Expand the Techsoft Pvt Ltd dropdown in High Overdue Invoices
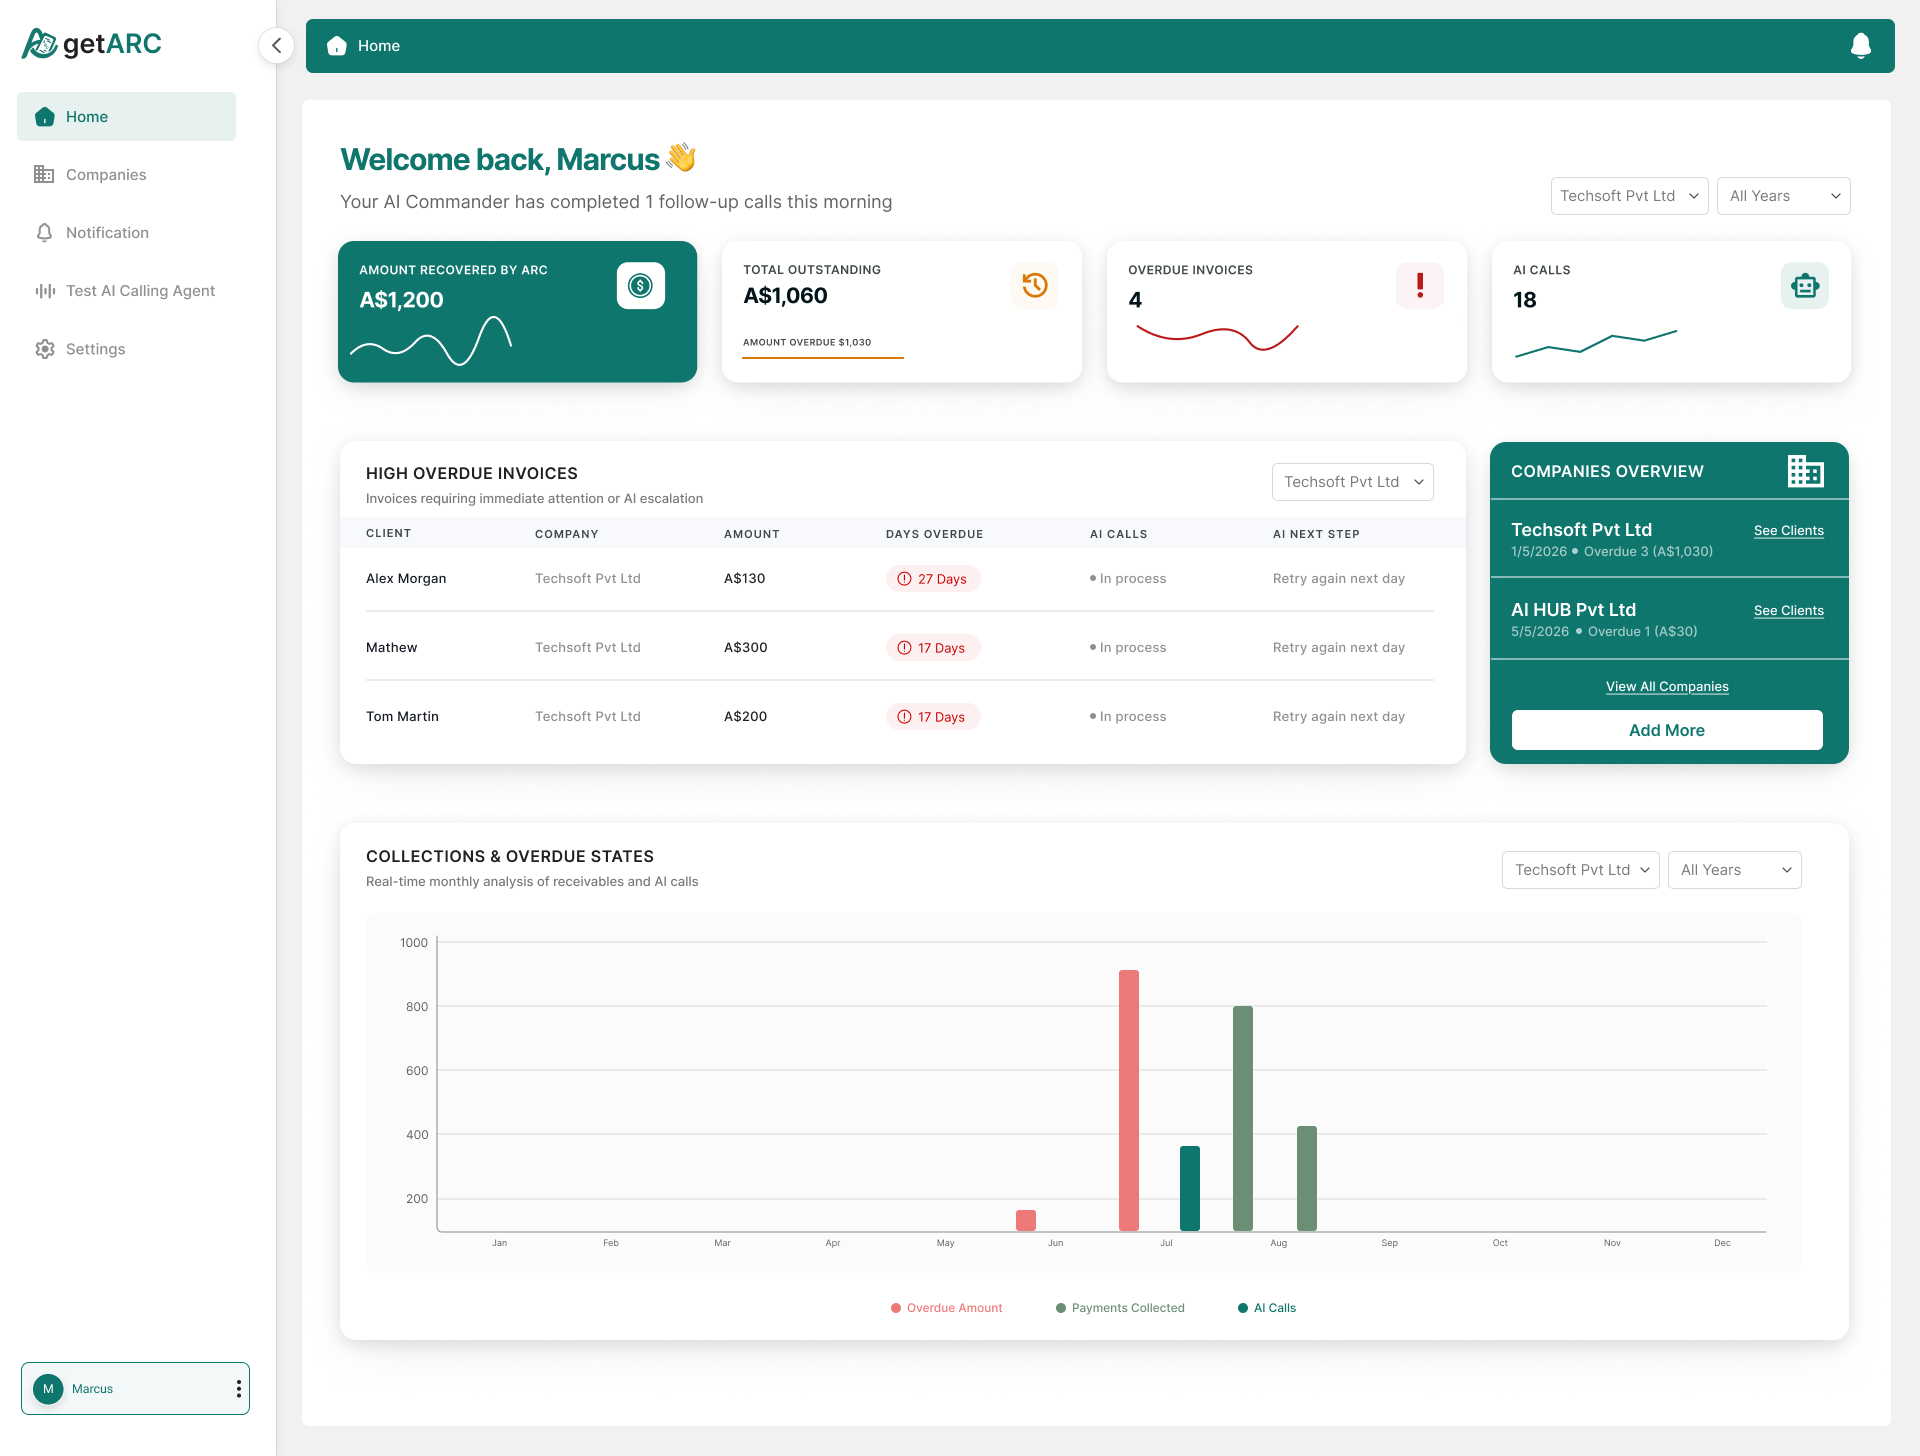 (x=1352, y=482)
